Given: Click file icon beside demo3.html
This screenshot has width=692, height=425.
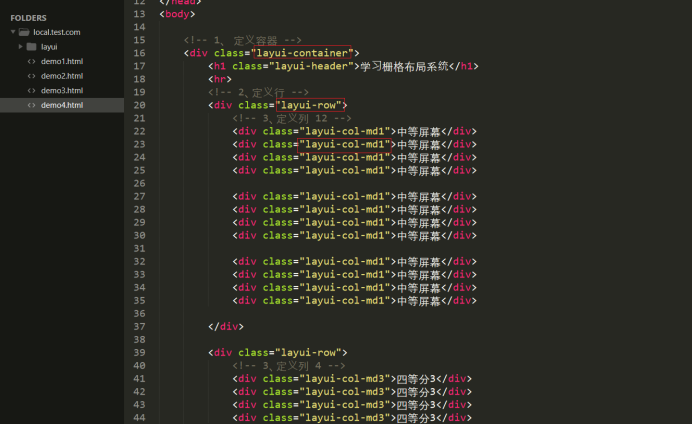Looking at the screenshot, I should click(x=31, y=90).
